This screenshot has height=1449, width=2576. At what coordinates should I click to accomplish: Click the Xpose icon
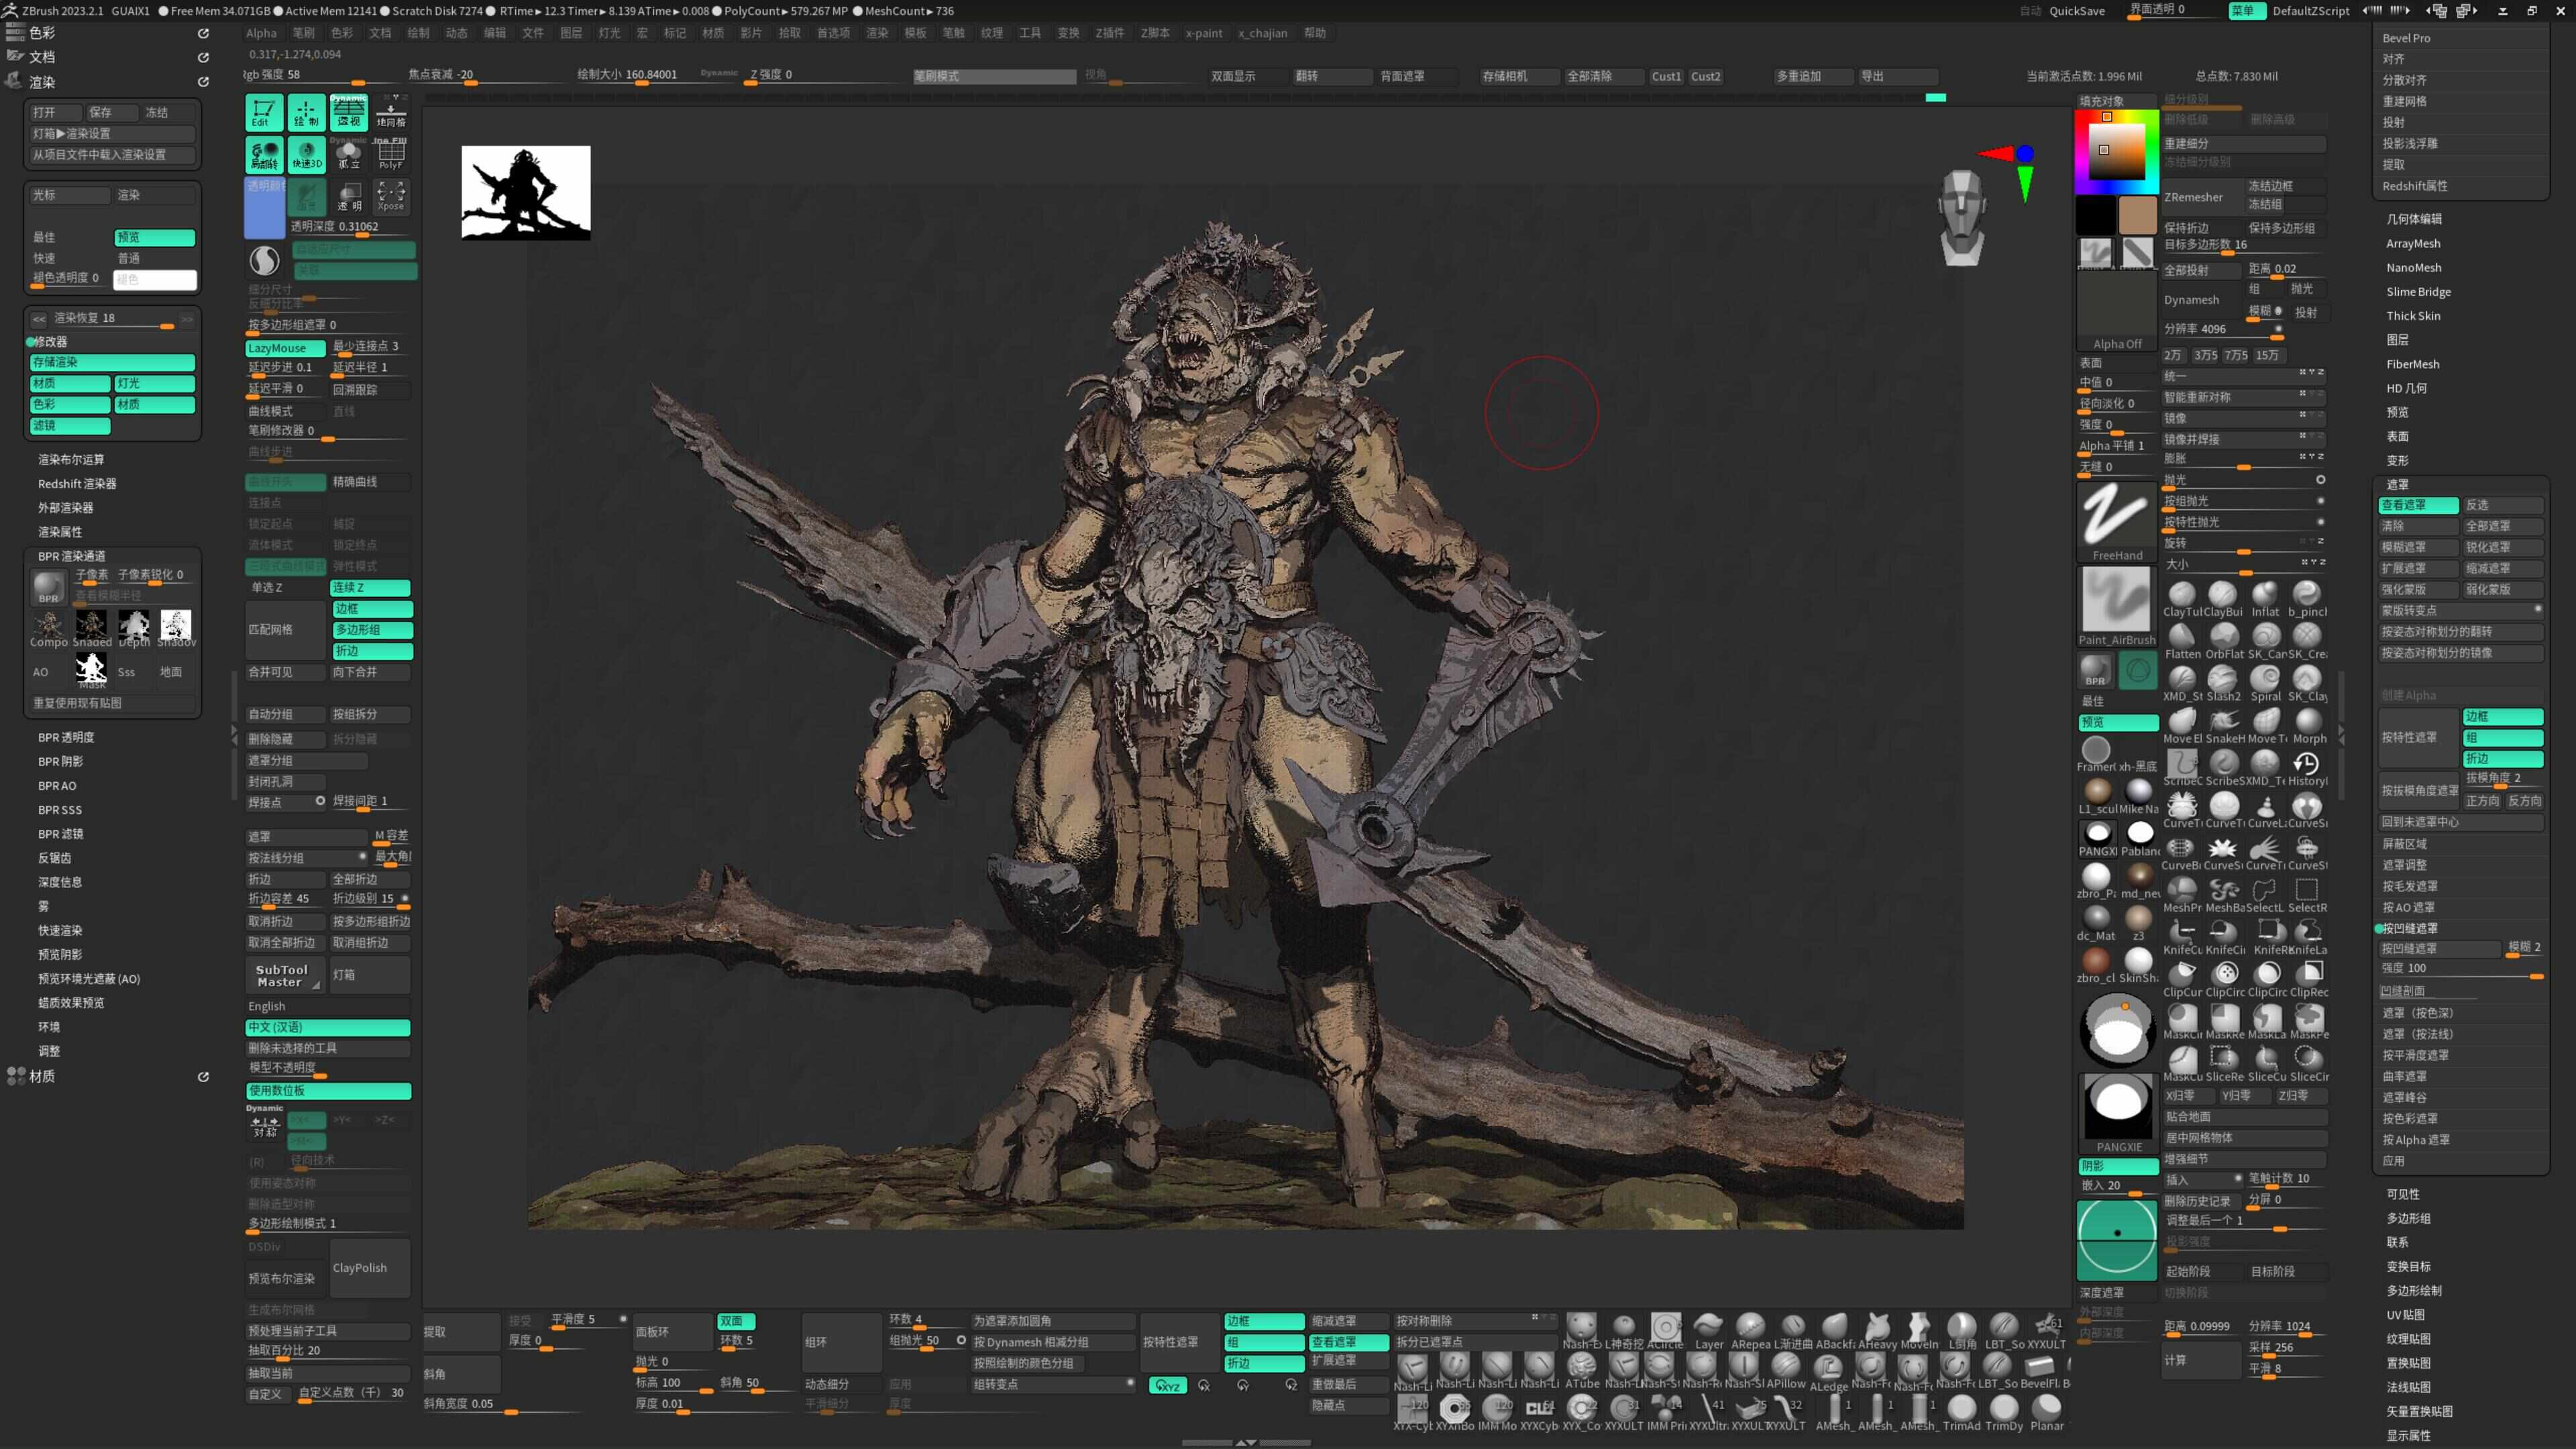pyautogui.click(x=391, y=196)
